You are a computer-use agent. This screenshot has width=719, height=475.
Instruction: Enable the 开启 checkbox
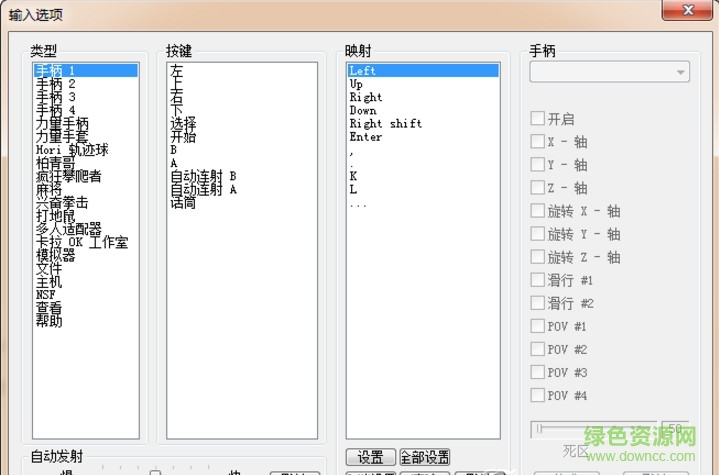(538, 118)
